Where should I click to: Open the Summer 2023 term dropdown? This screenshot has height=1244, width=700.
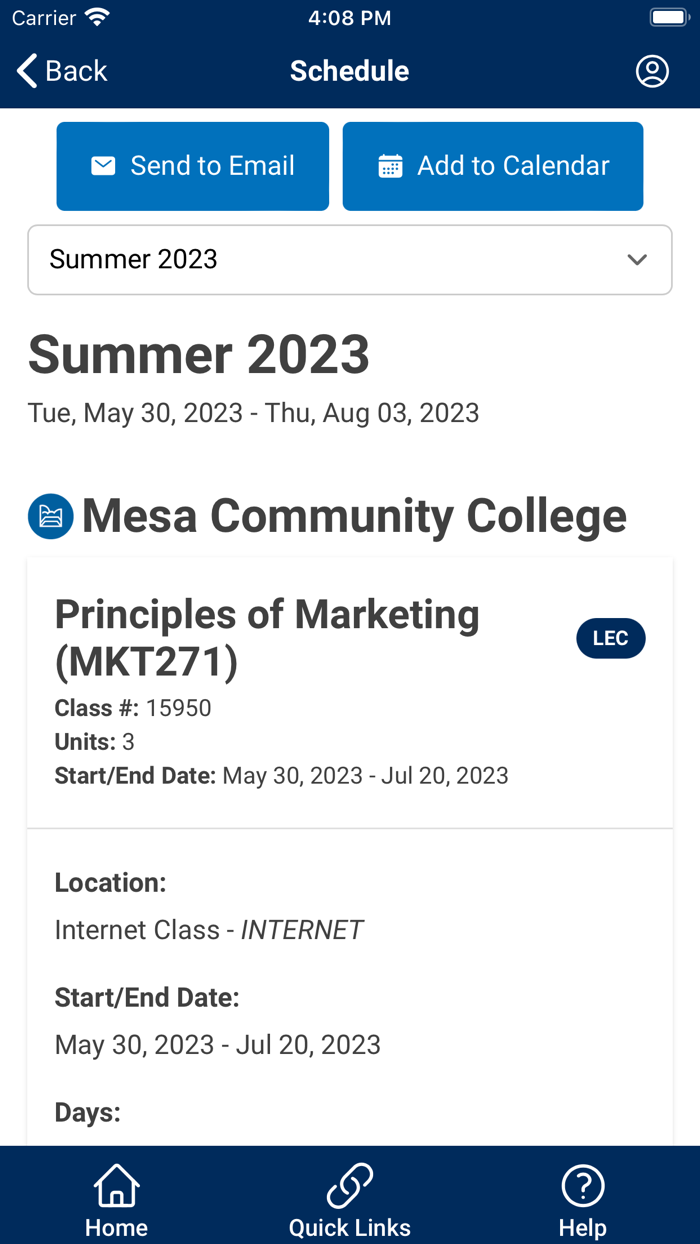(349, 260)
